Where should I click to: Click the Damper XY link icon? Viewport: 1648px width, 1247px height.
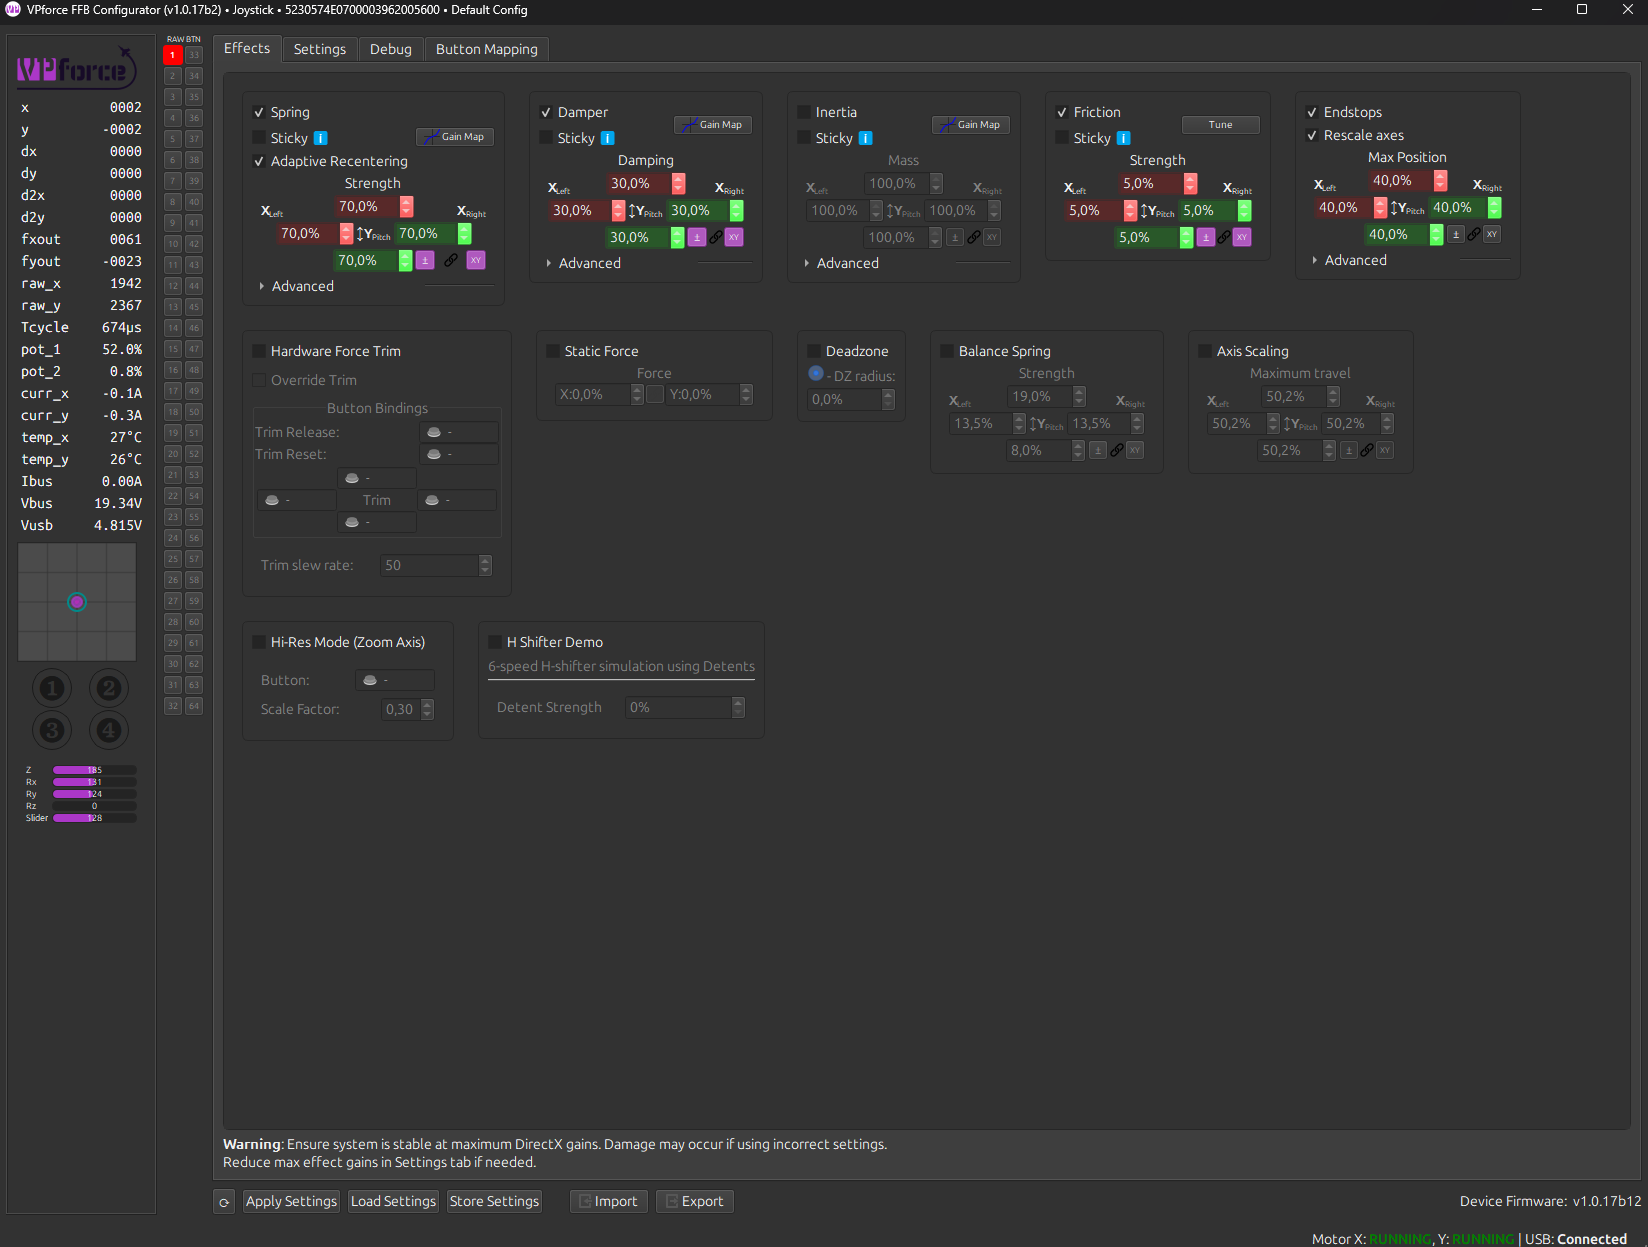pyautogui.click(x=734, y=237)
